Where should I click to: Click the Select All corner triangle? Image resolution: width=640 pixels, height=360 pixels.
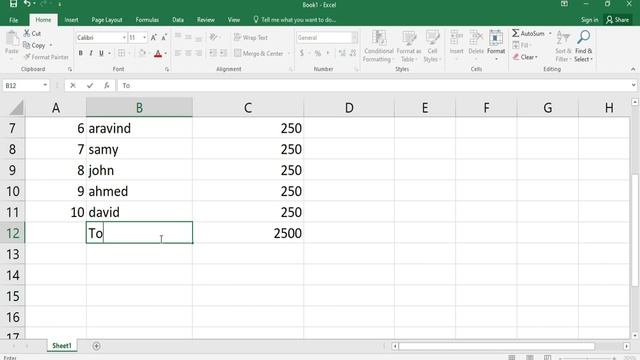point(16,108)
